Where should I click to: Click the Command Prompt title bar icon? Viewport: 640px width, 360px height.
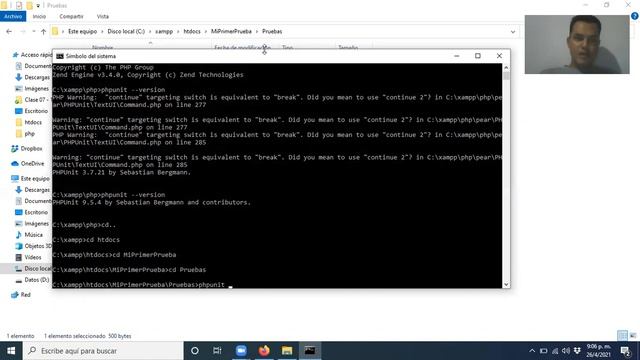point(60,56)
